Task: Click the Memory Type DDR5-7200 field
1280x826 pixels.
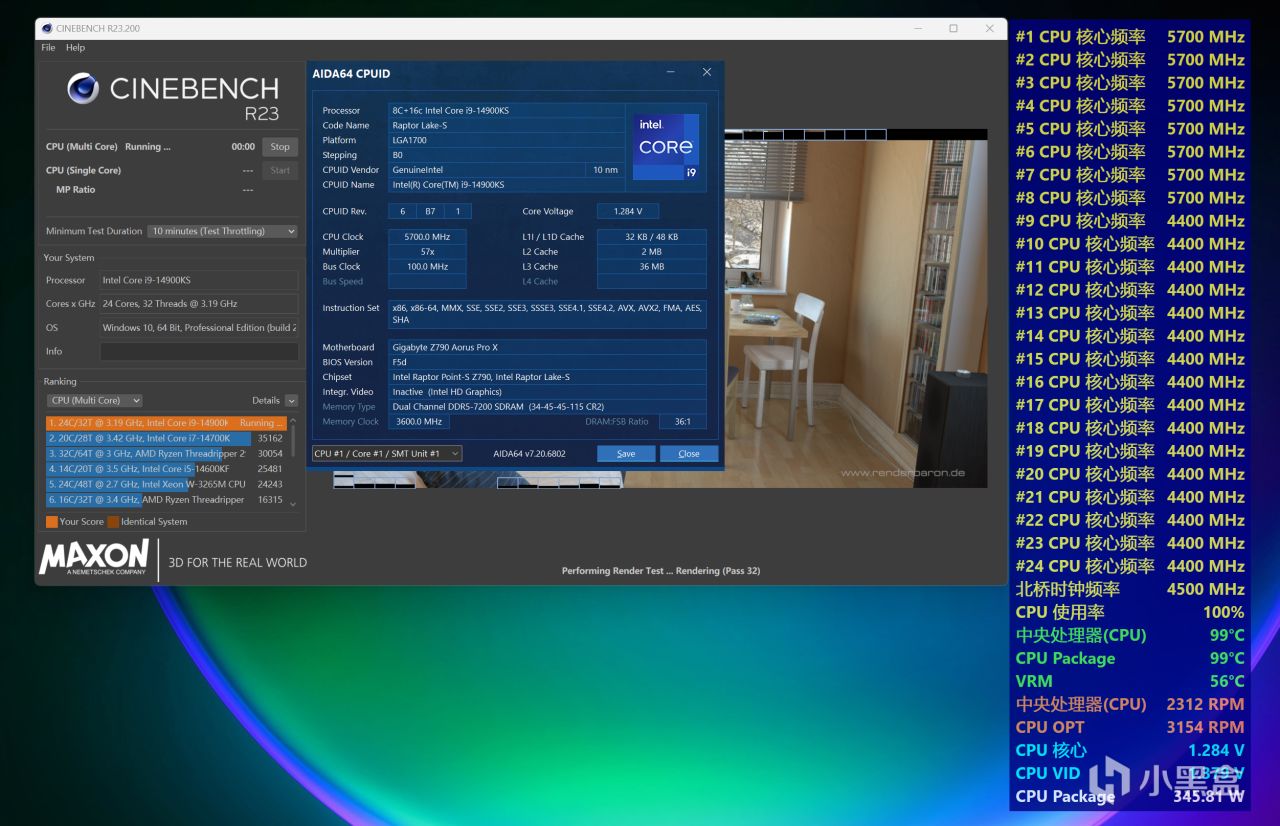Action: 547,407
